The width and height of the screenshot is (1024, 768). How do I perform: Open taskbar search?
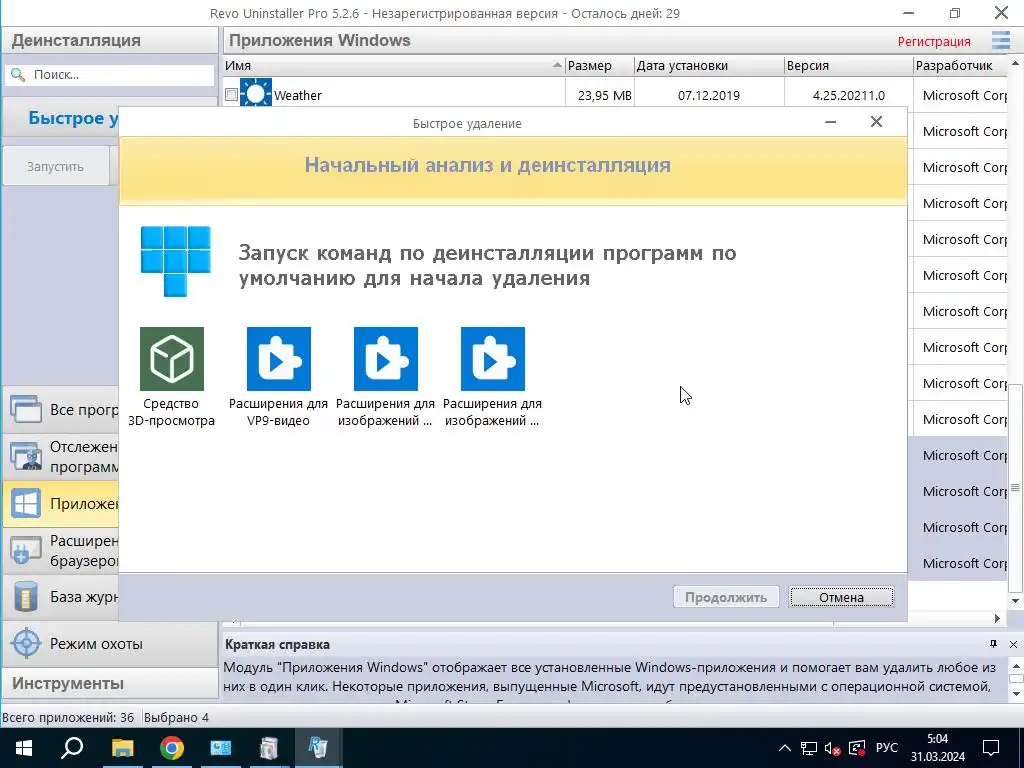(72, 748)
